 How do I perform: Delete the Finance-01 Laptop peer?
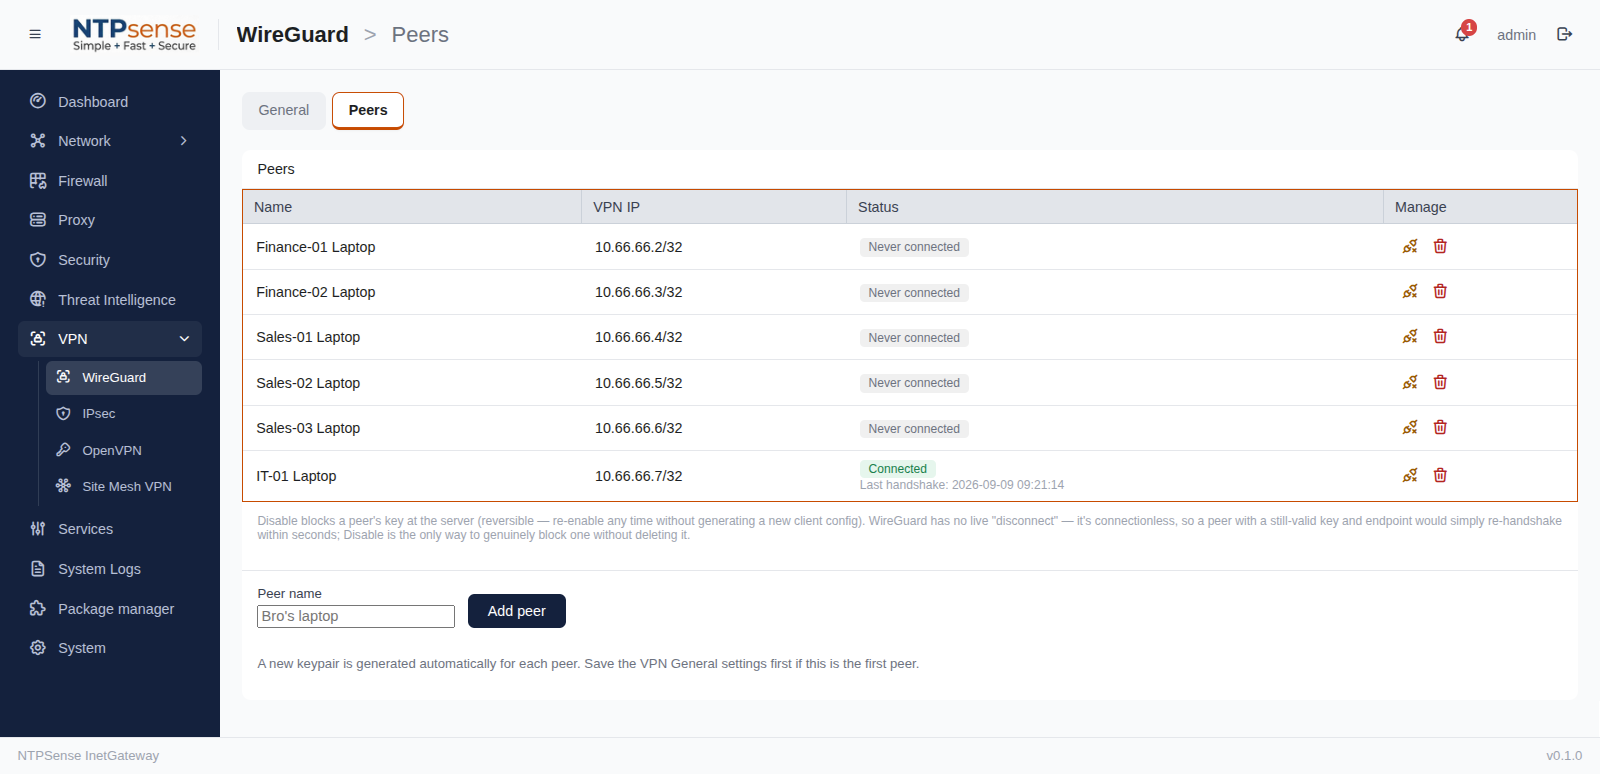[1440, 246]
